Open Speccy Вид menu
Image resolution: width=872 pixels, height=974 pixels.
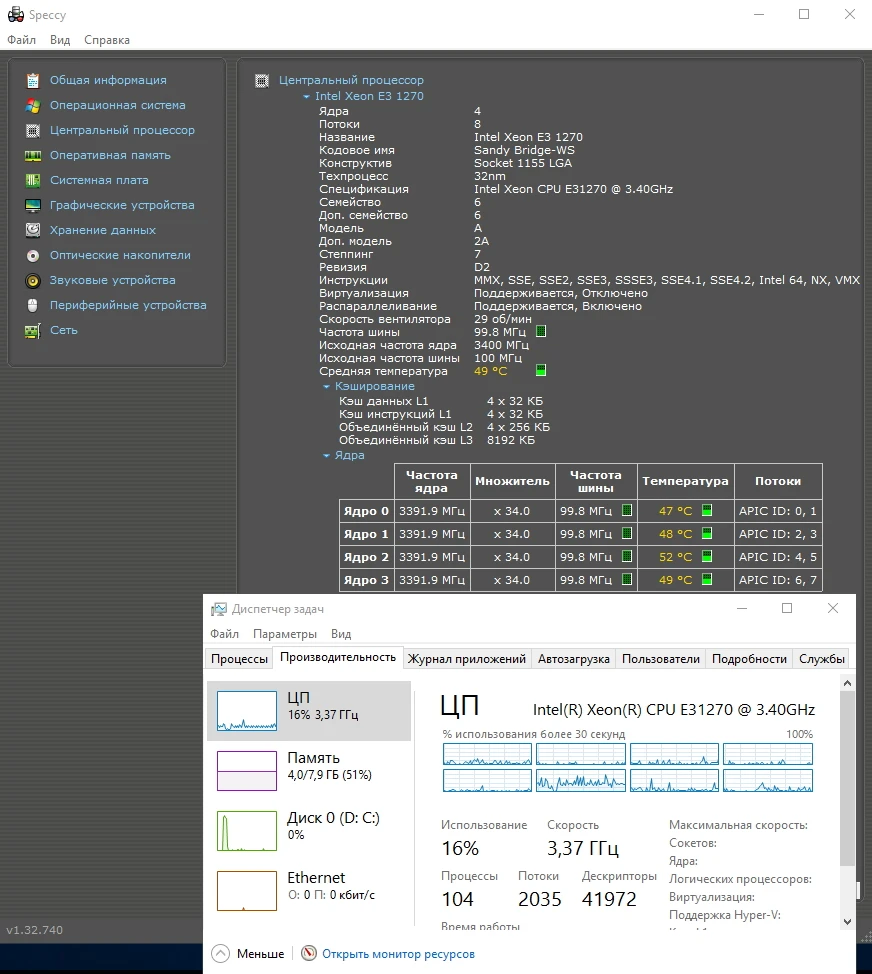[60, 40]
